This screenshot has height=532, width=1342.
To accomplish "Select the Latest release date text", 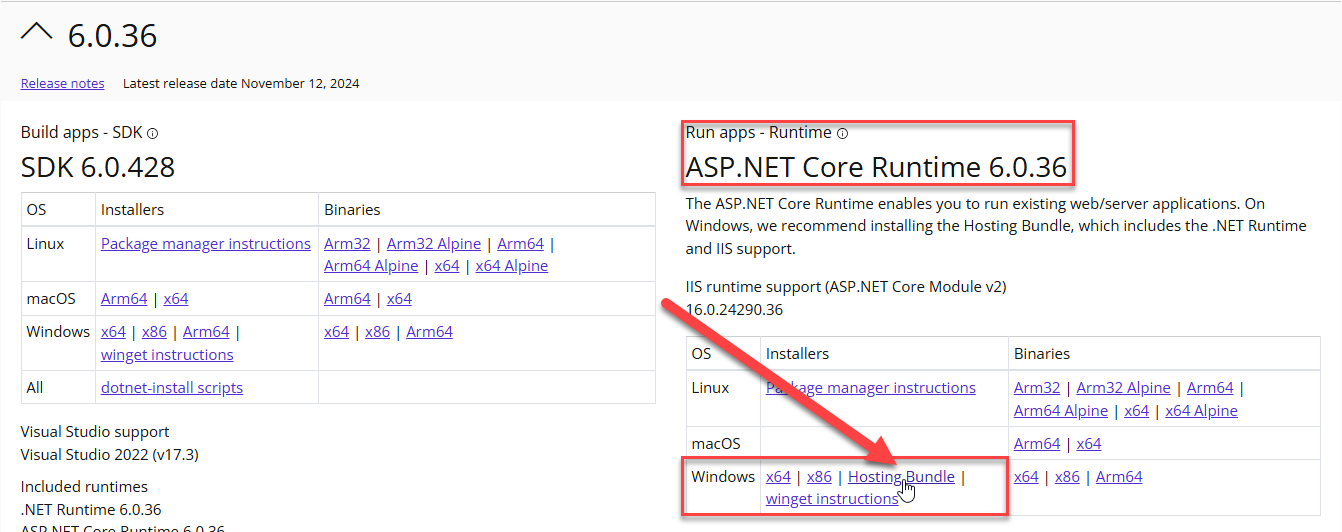I will click(241, 84).
